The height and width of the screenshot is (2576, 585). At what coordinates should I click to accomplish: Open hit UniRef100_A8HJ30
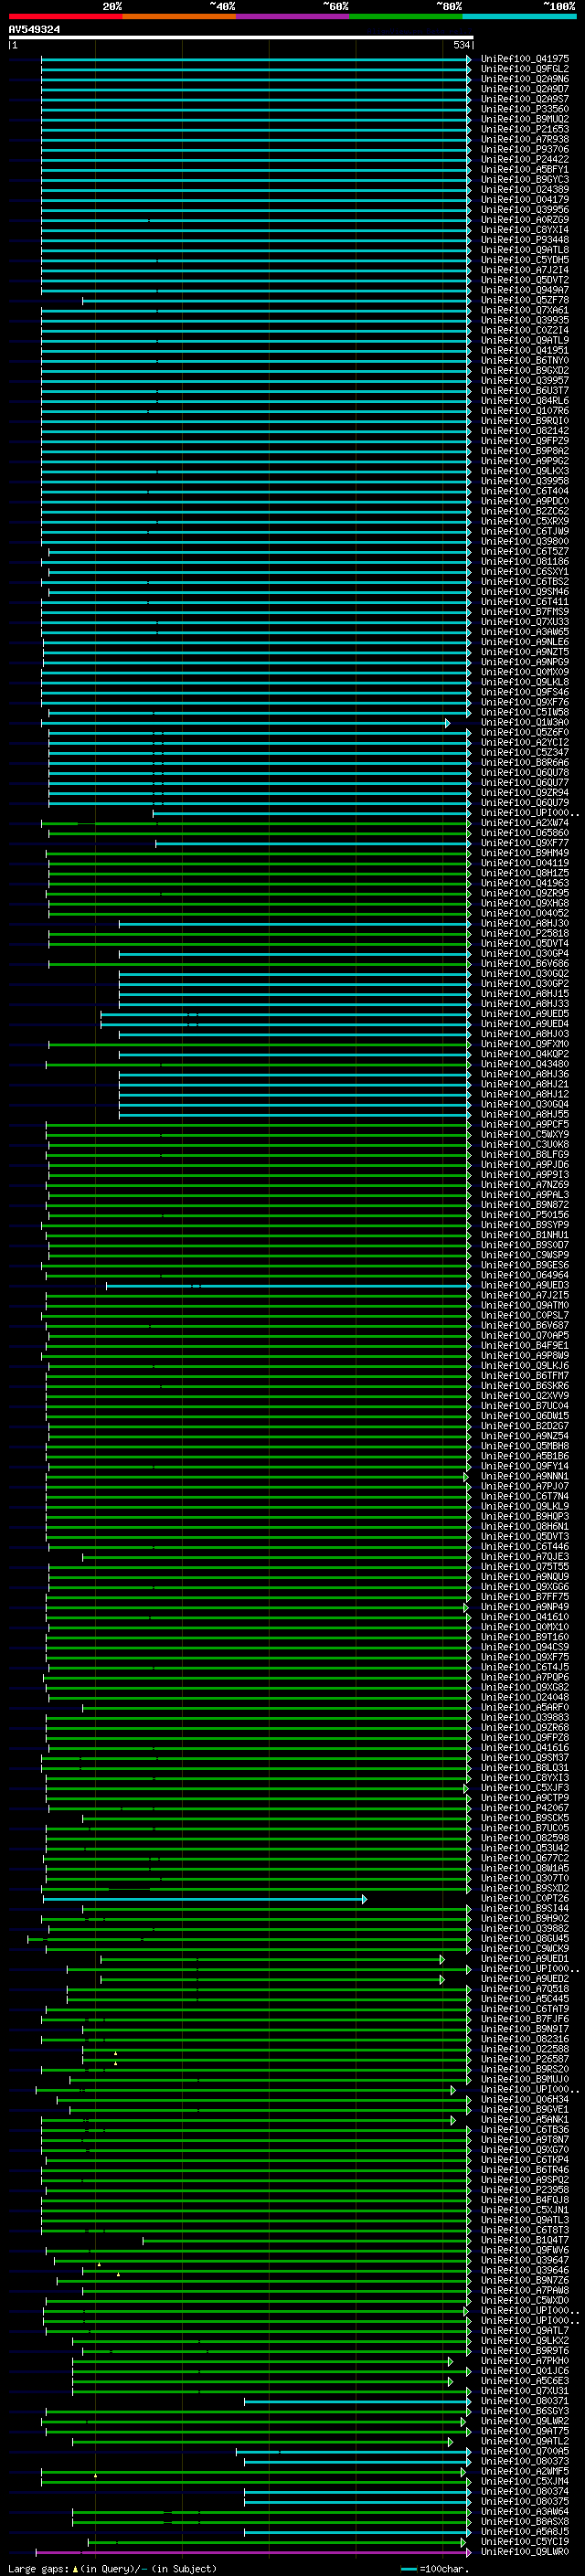(525, 923)
